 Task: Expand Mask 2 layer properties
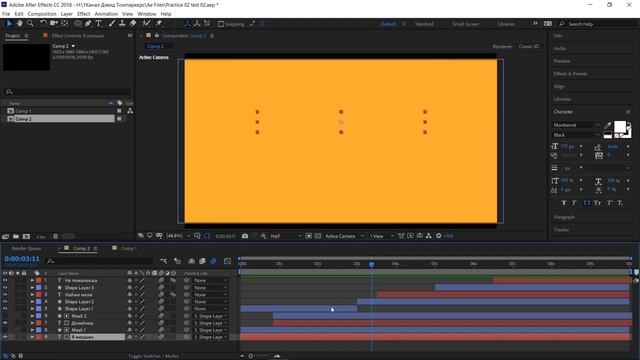tap(32, 316)
